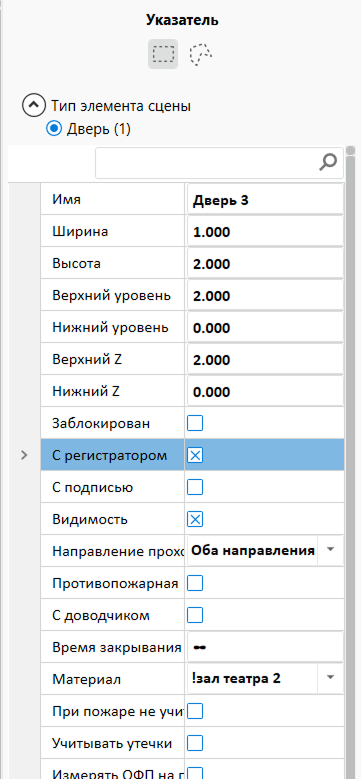This screenshot has width=361, height=779.
Task: Select the rectangular selection pointer tool
Action: (x=163, y=54)
